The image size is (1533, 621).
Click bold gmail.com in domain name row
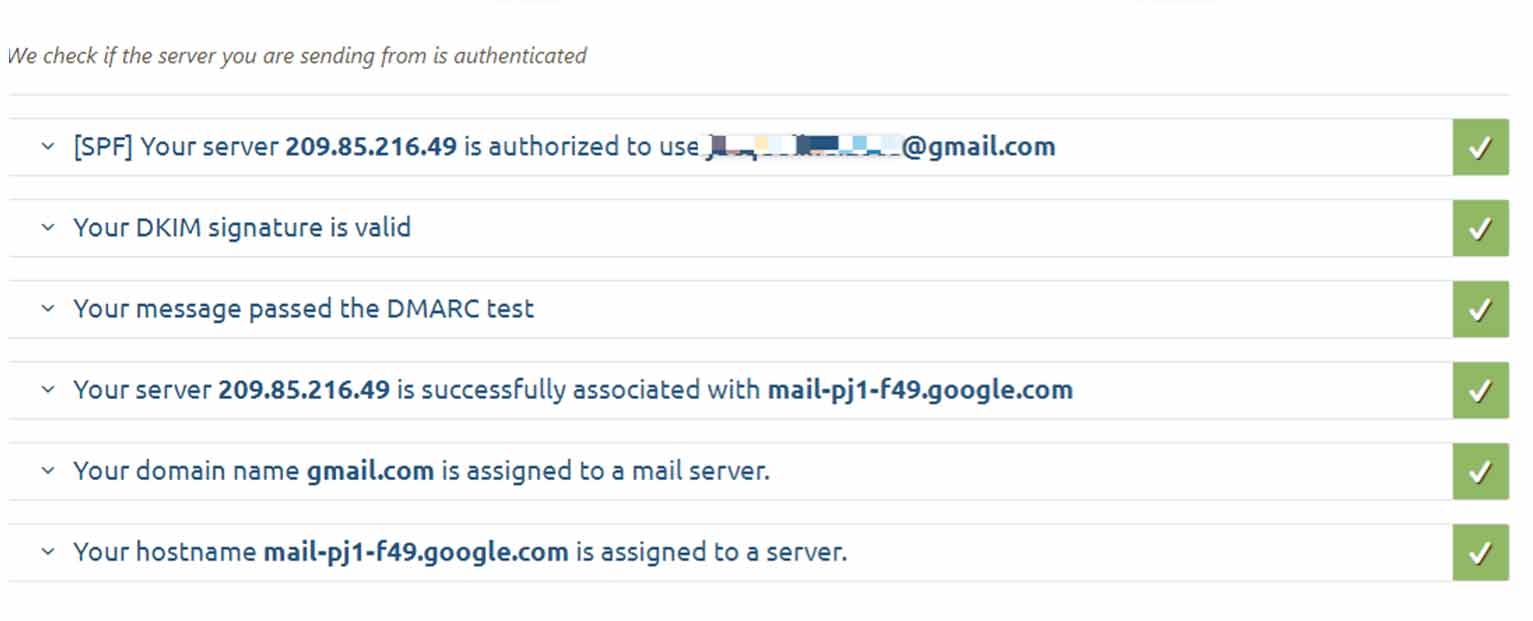point(370,471)
